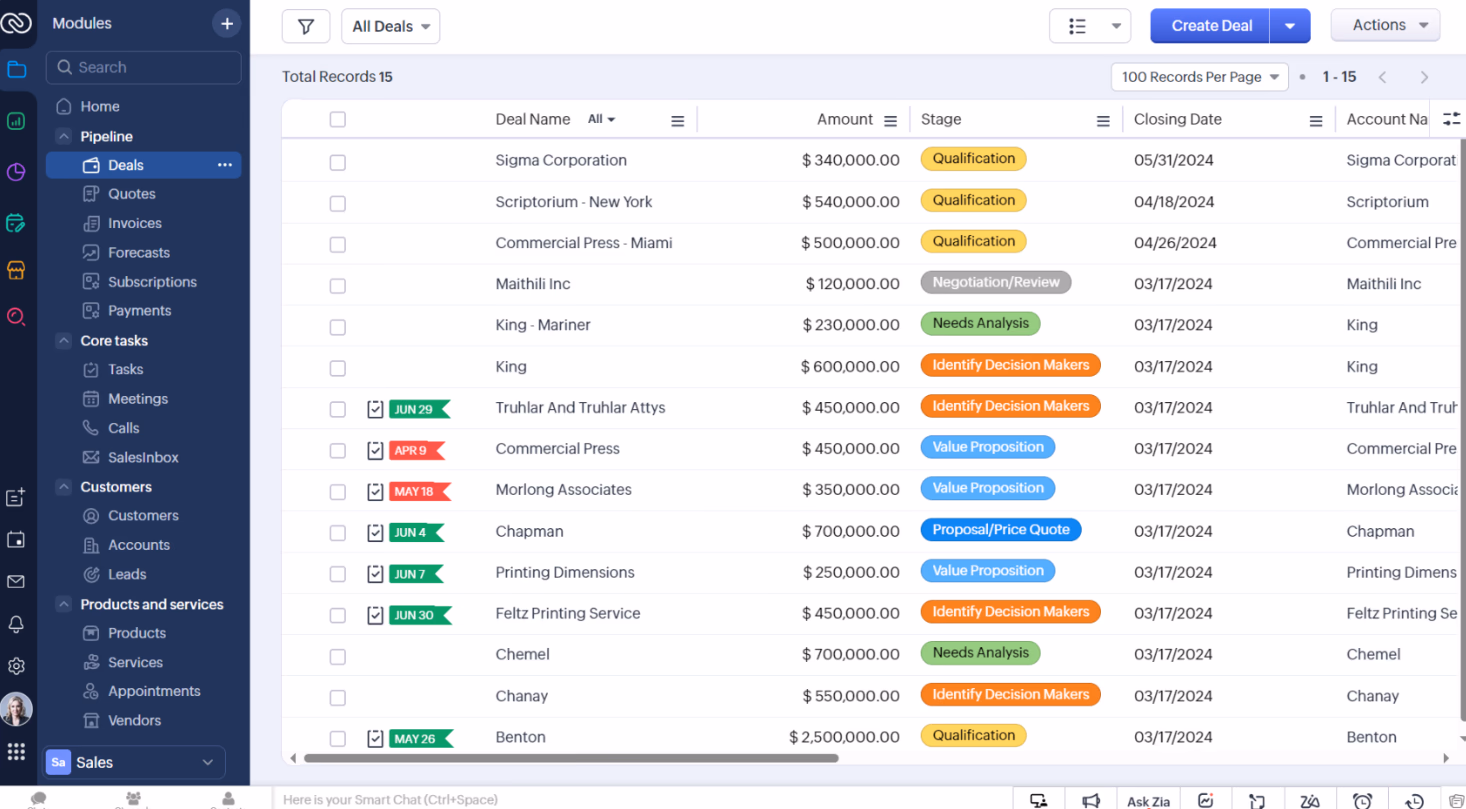Select the checkbox for Sigma Corporation row
This screenshot has width=1466, height=809.
point(337,160)
